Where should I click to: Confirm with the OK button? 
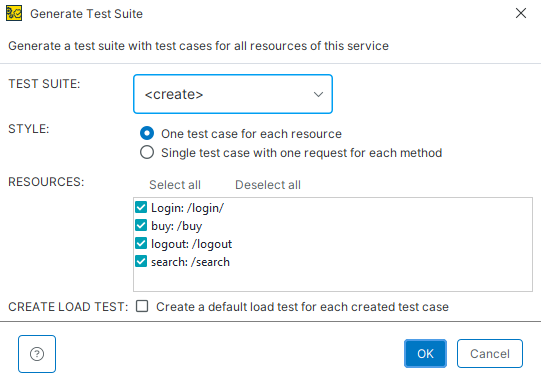(425, 353)
